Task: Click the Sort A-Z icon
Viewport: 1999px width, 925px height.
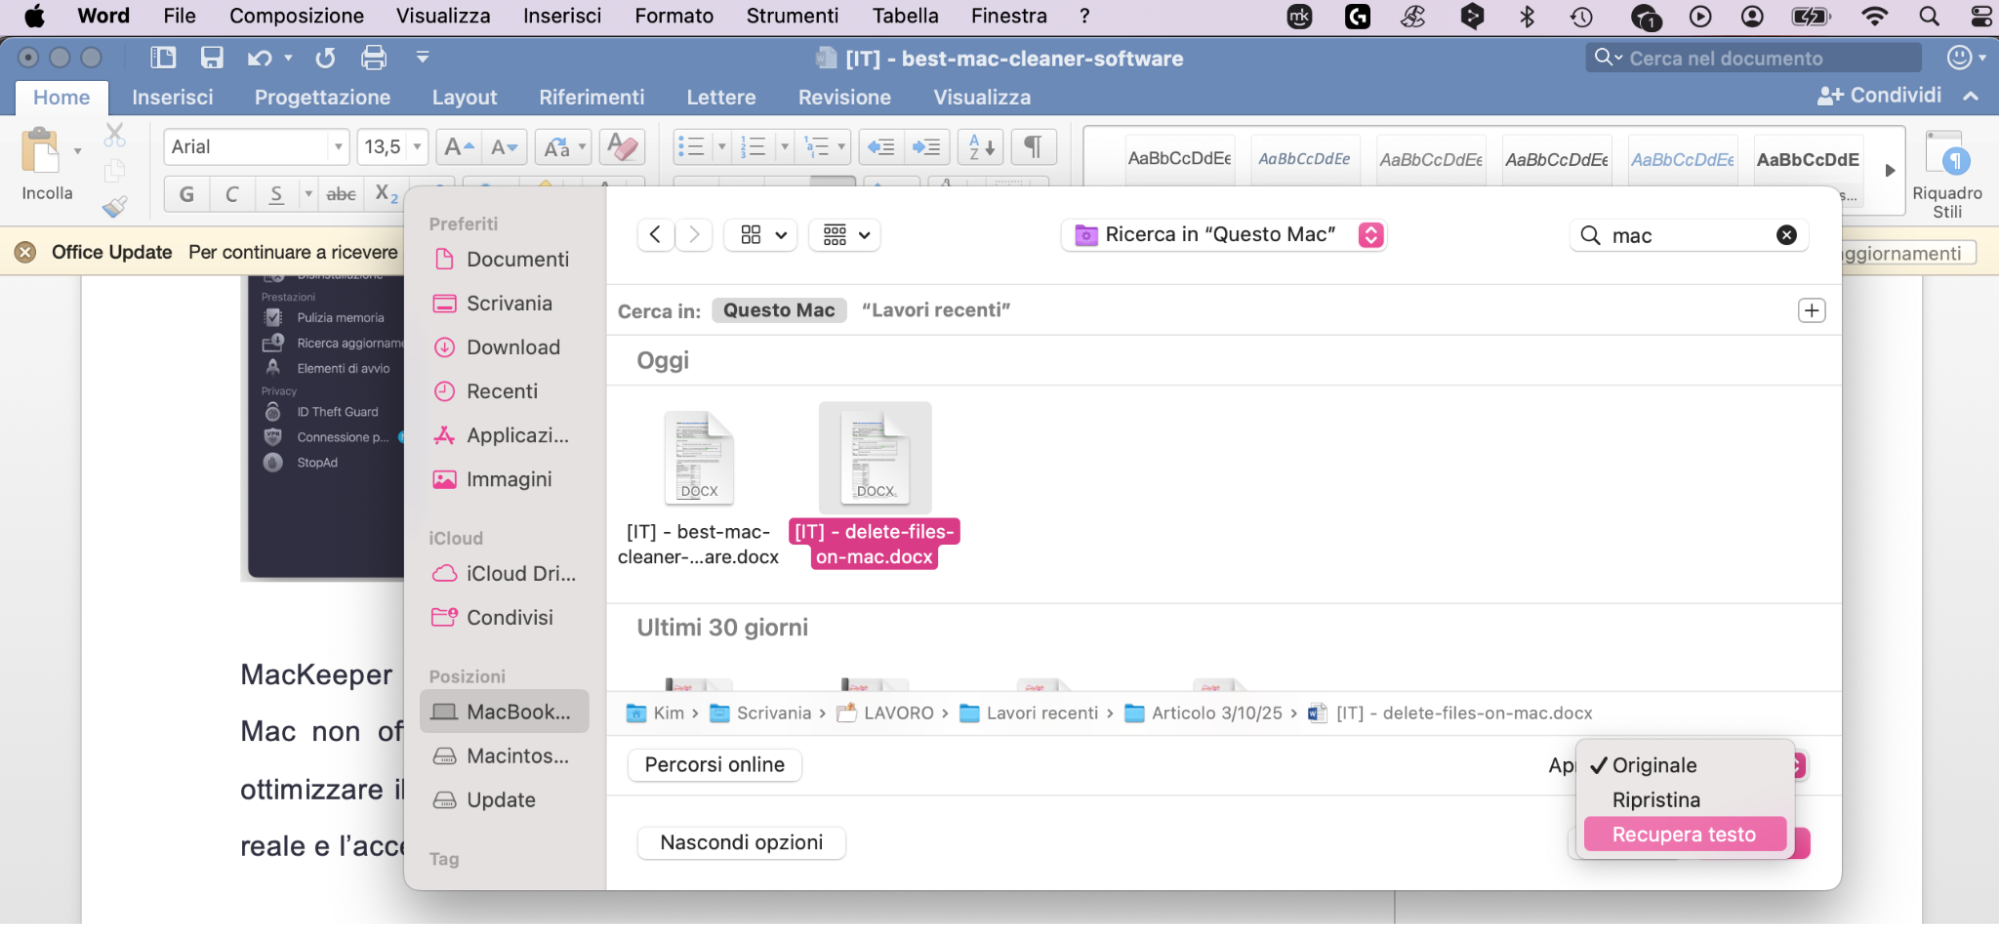Action: (981, 147)
